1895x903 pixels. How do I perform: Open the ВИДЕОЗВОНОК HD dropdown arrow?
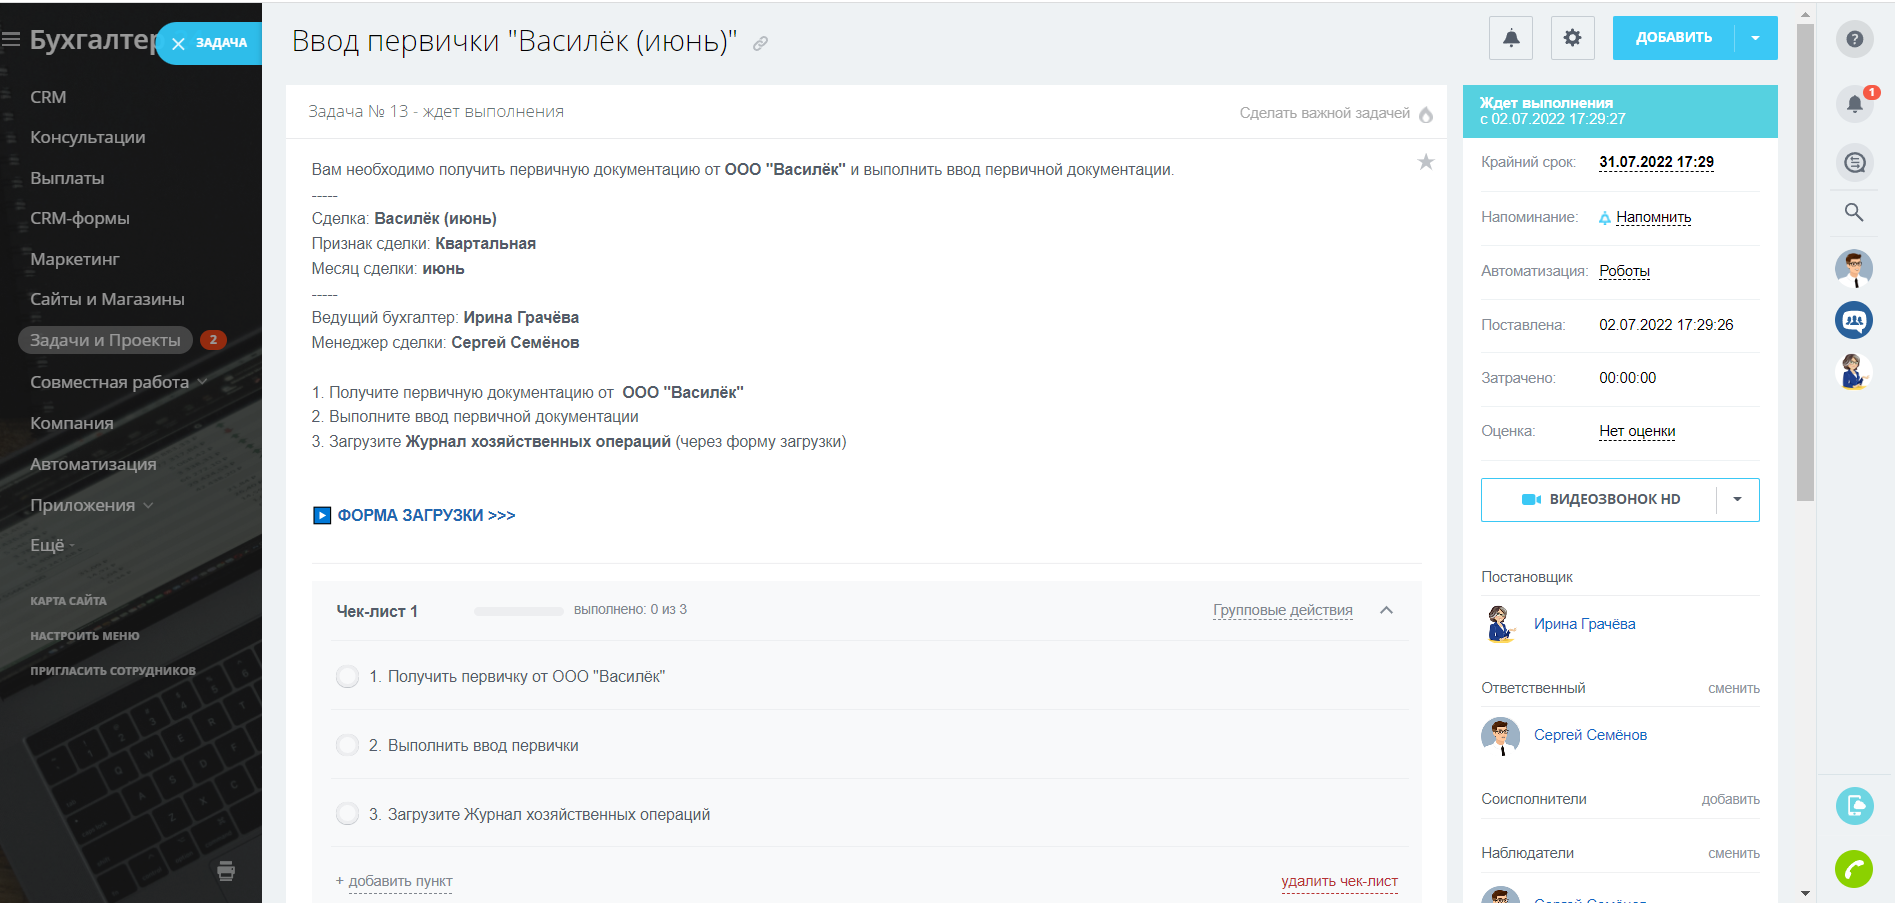1737,500
